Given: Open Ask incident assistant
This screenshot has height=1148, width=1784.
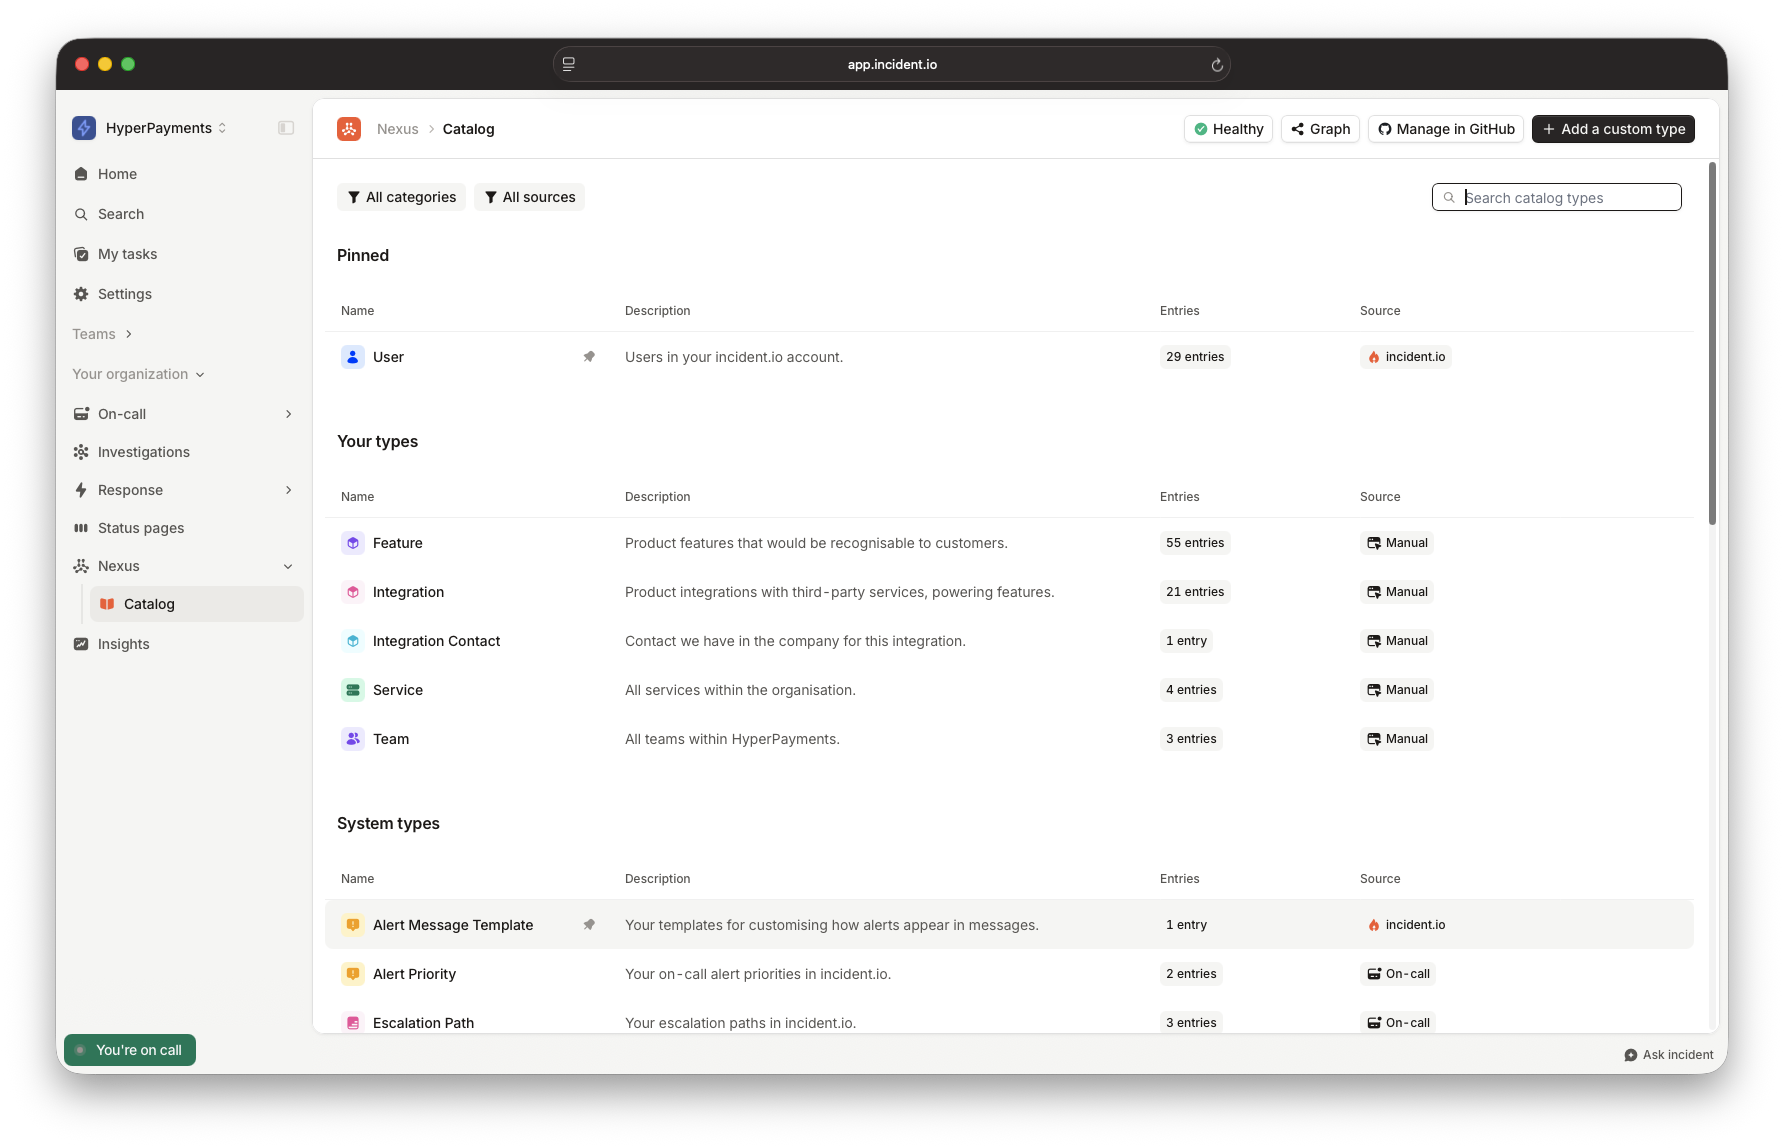Looking at the screenshot, I should point(1669,1055).
